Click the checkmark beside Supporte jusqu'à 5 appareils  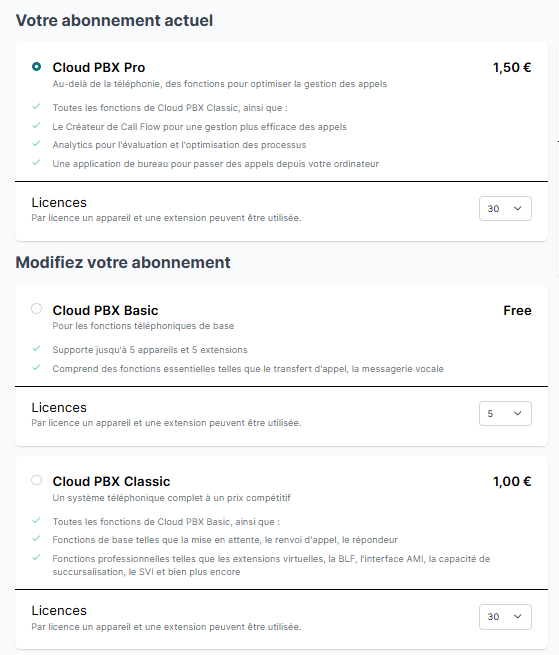click(x=36, y=348)
